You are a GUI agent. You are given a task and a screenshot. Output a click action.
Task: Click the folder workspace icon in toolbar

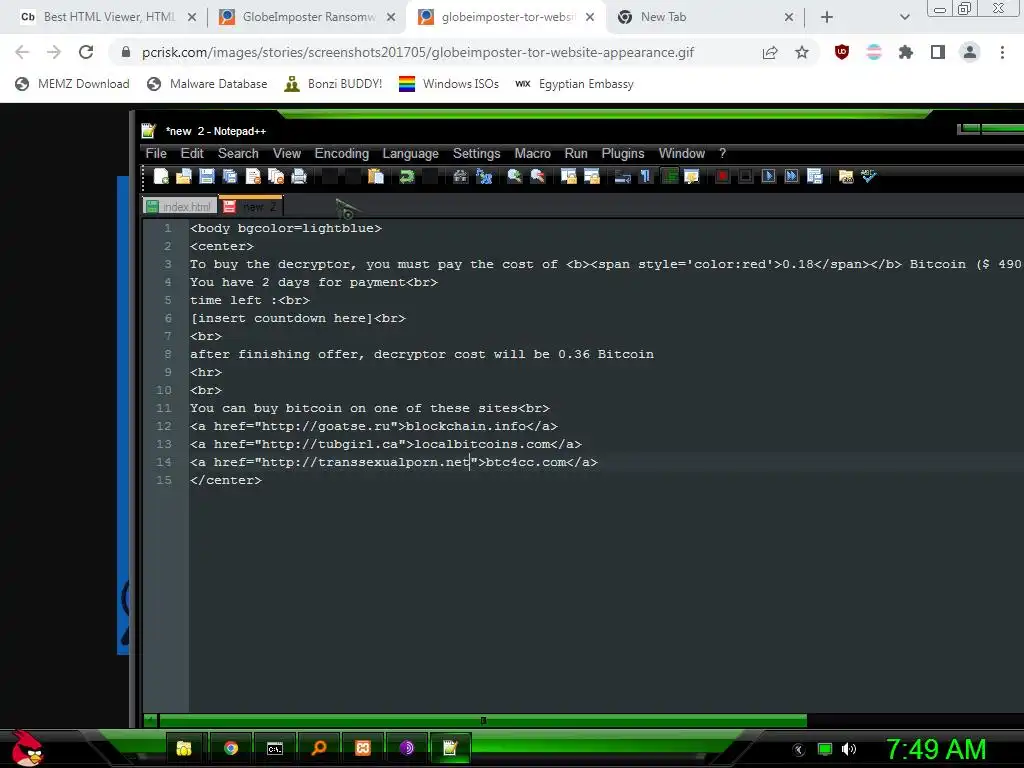846,176
